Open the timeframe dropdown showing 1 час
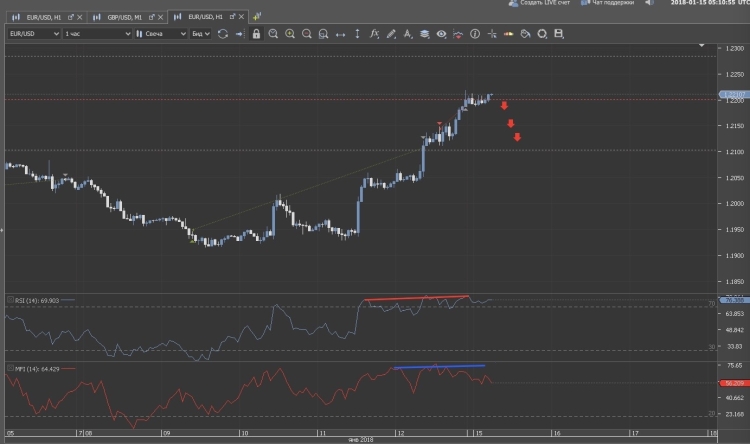The image size is (750, 444). pyautogui.click(x=97, y=34)
